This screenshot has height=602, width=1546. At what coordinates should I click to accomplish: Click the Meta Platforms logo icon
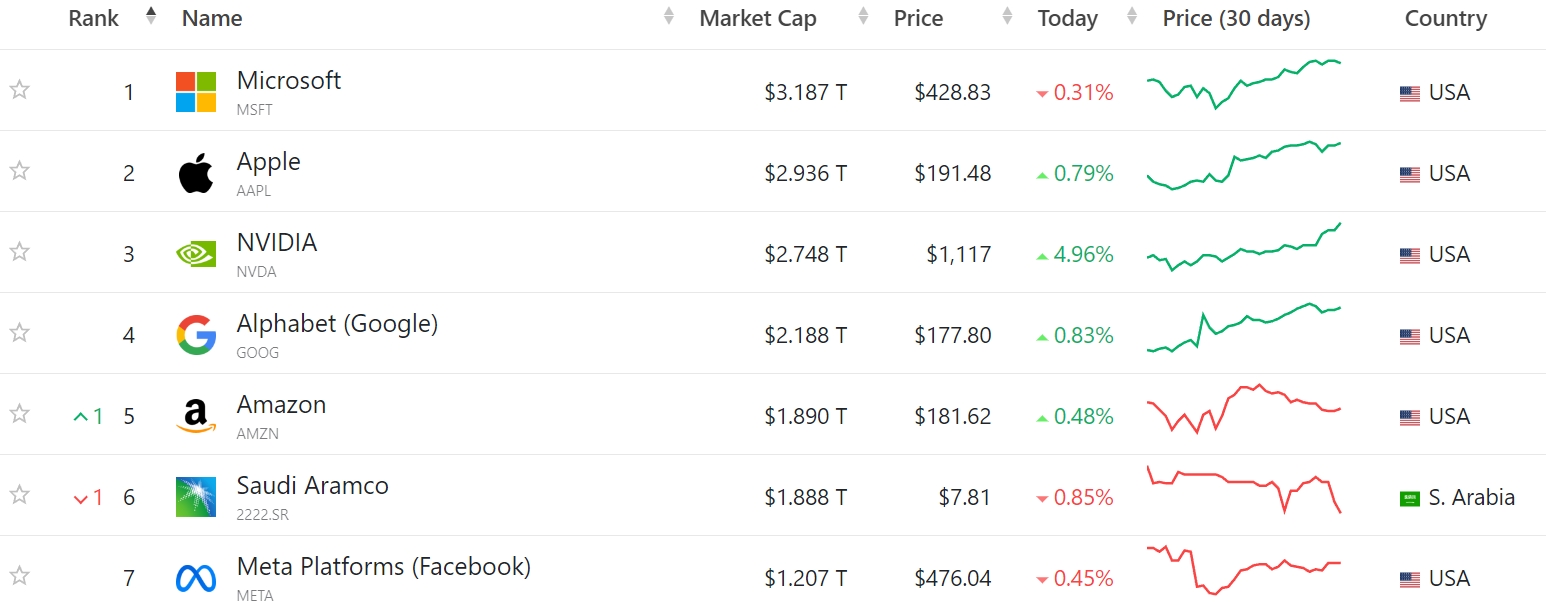click(196, 578)
